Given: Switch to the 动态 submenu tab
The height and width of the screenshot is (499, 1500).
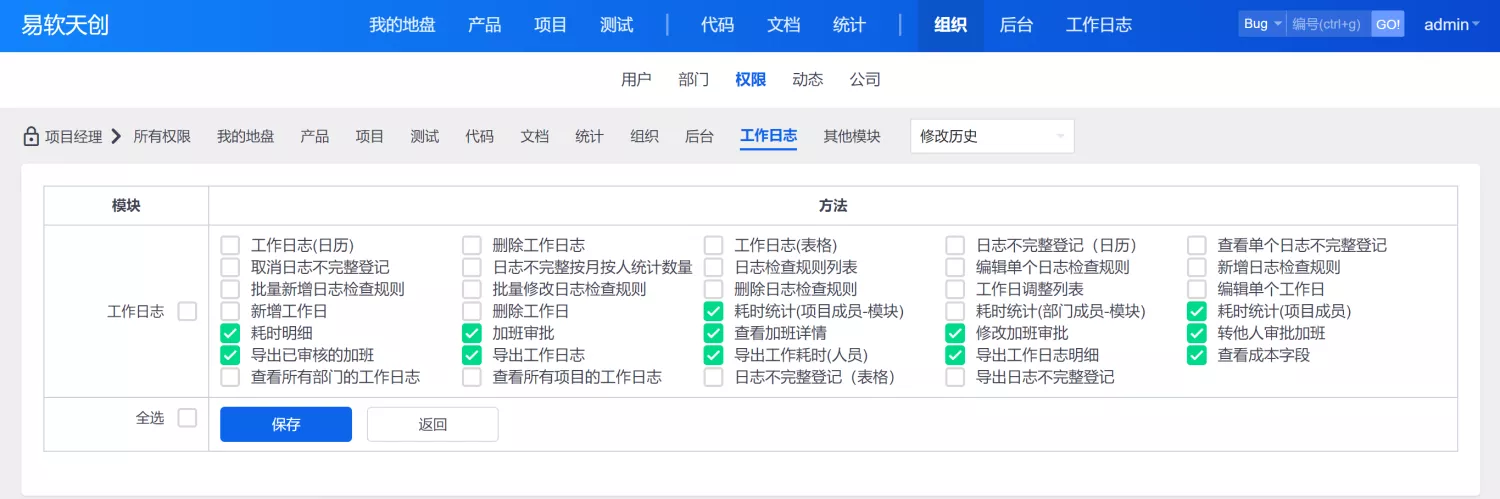Looking at the screenshot, I should (x=808, y=79).
